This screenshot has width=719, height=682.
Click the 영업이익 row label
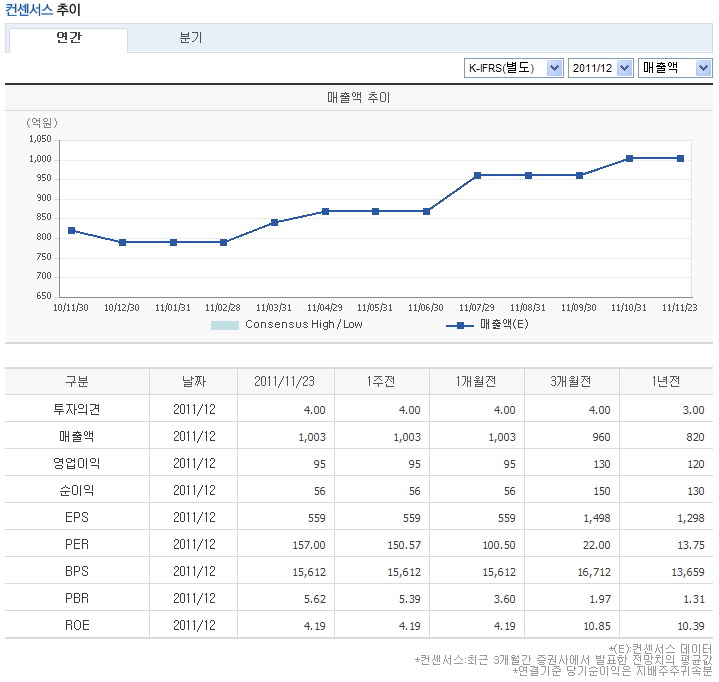(x=77, y=463)
